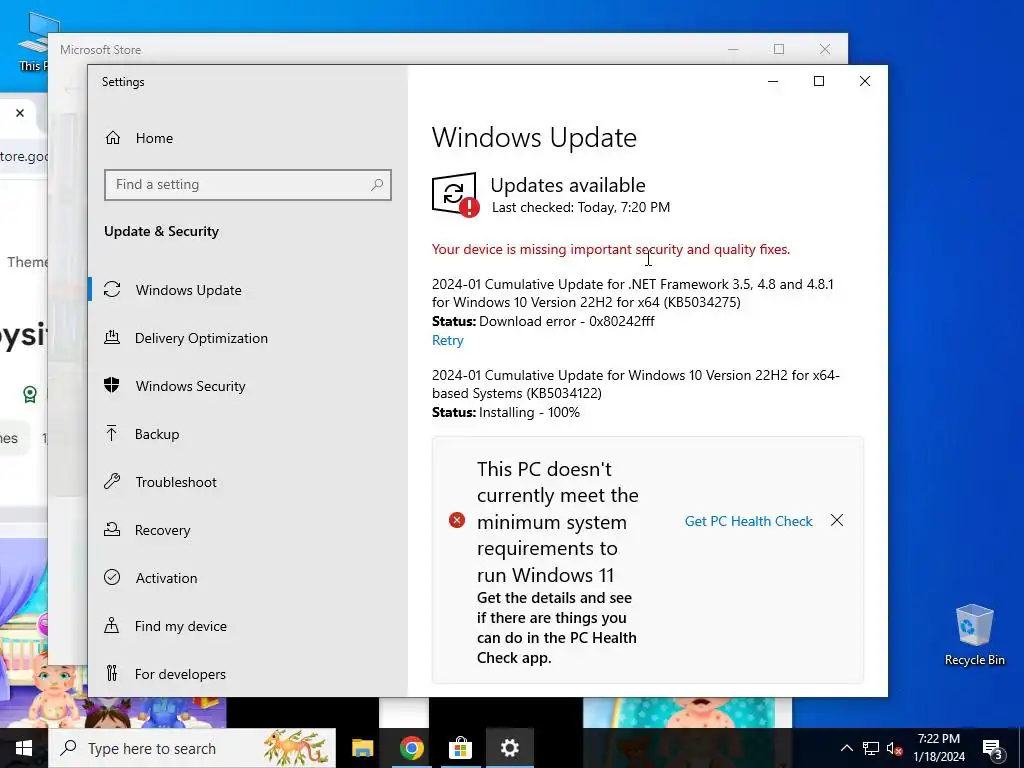Image resolution: width=1024 pixels, height=768 pixels.
Task: Open File Explorer from taskbar
Action: (362, 748)
